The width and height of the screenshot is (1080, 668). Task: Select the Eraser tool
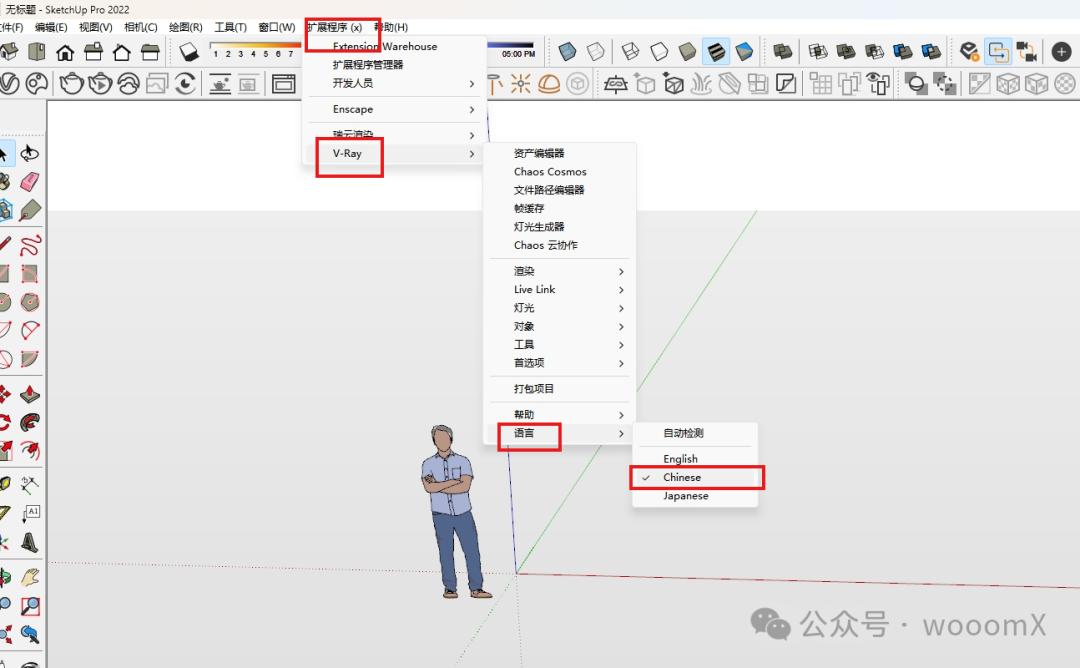pos(30,182)
